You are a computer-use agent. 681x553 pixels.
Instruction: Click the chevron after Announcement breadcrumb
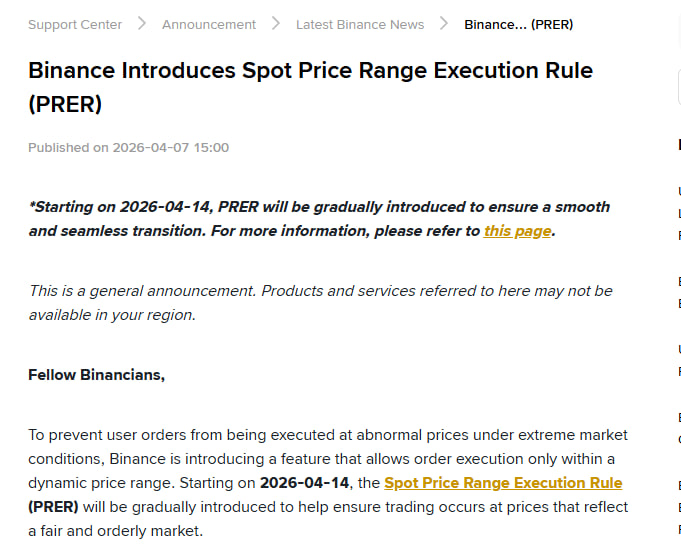pos(276,24)
